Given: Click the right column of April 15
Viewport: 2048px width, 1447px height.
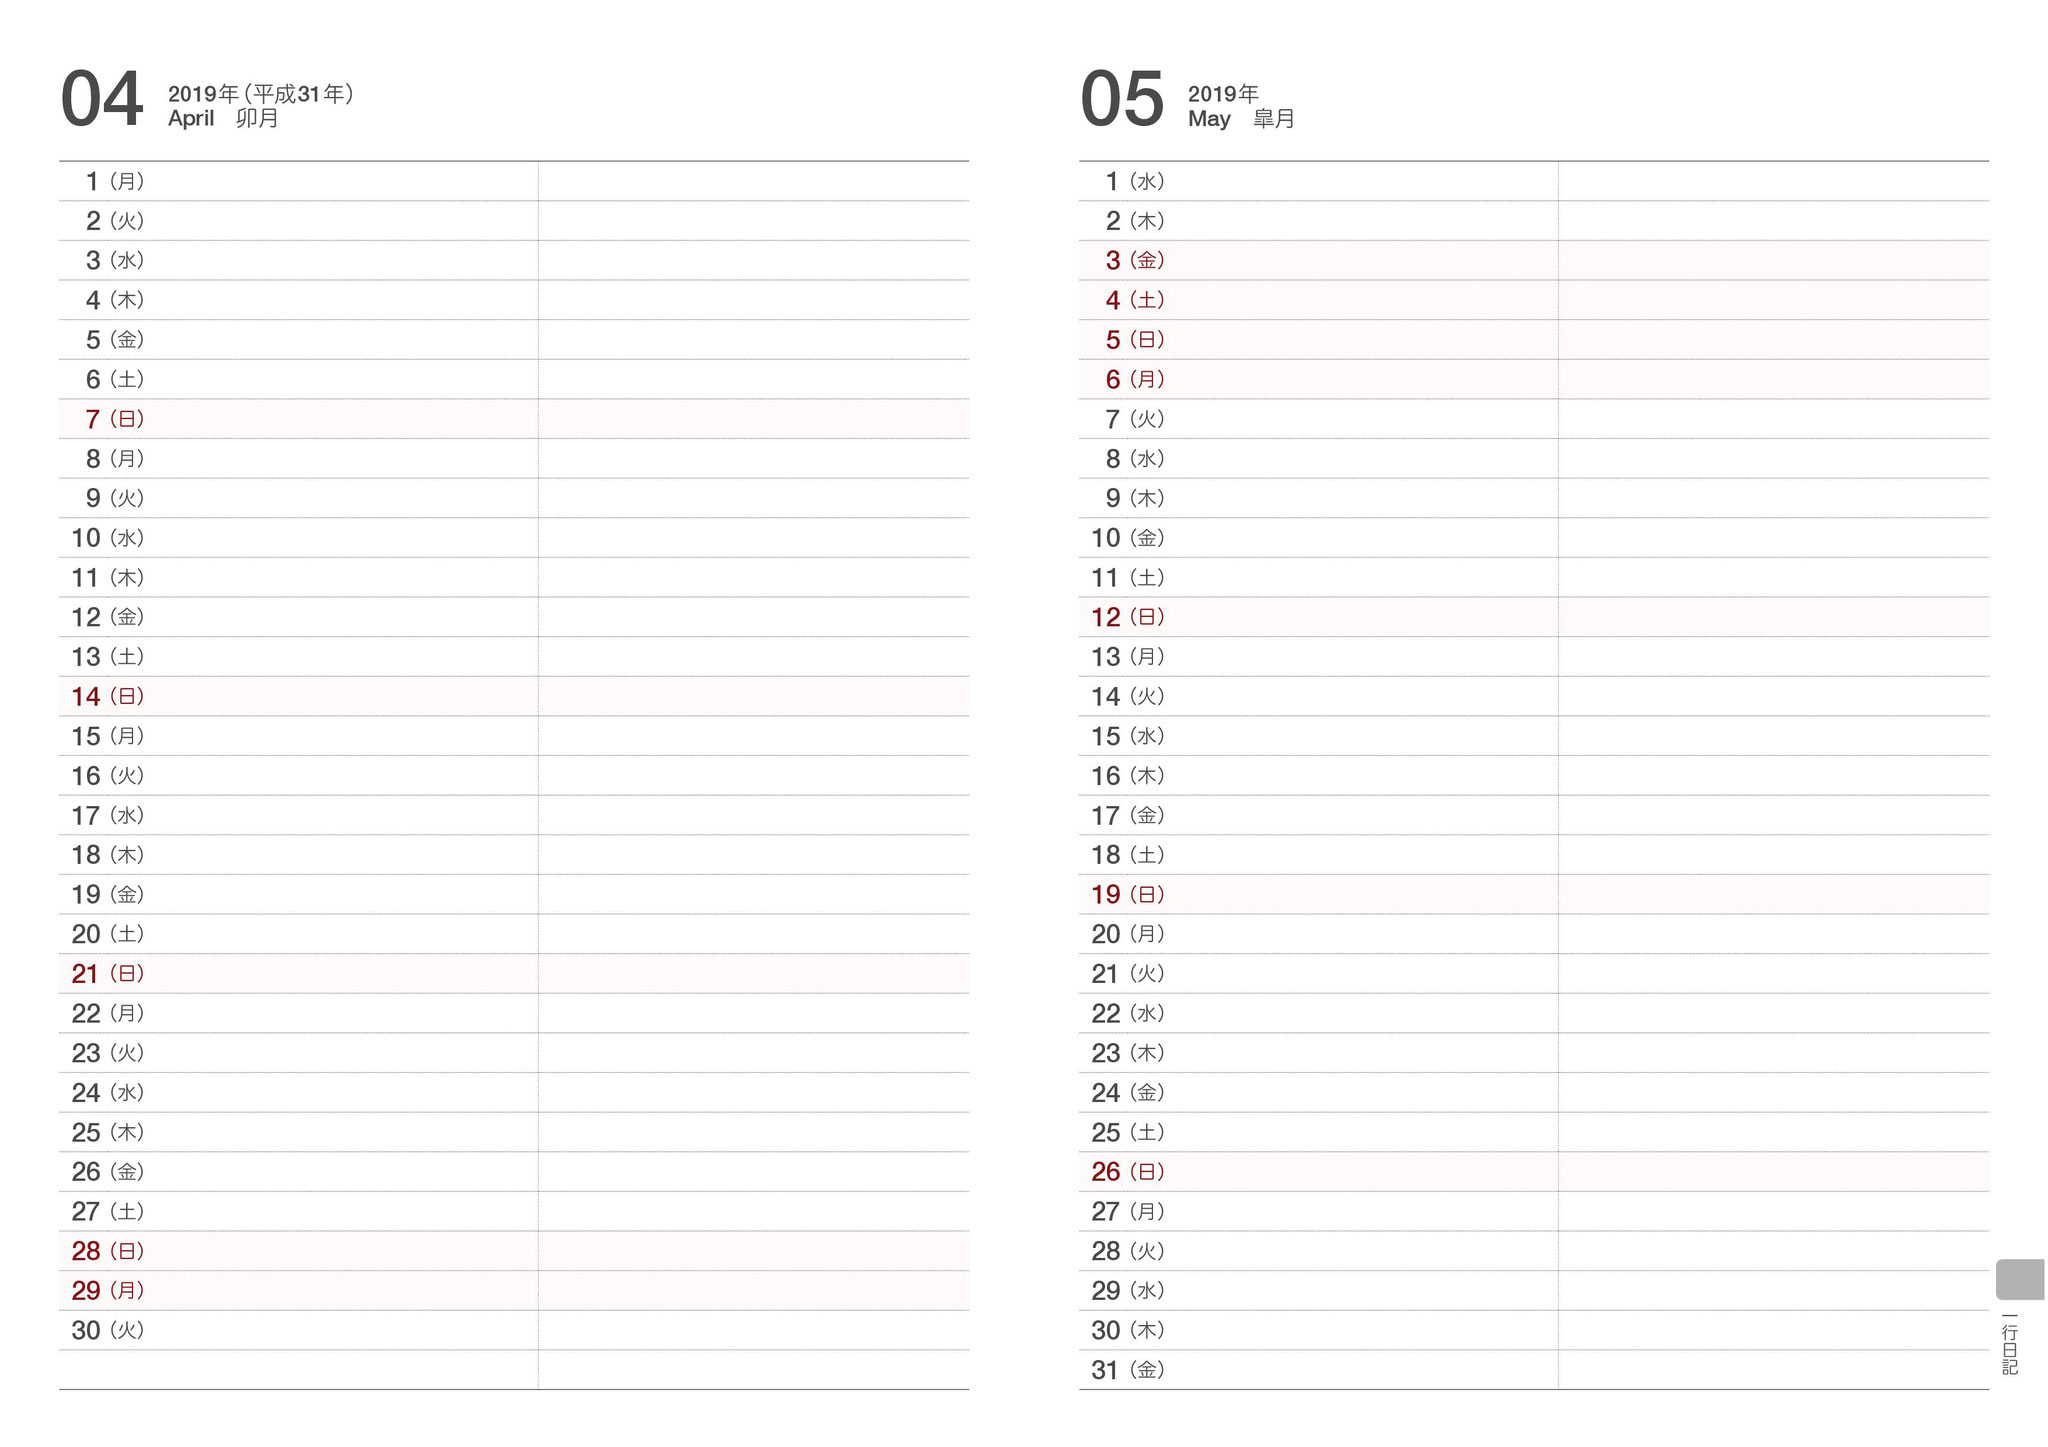Looking at the screenshot, I should tap(753, 737).
